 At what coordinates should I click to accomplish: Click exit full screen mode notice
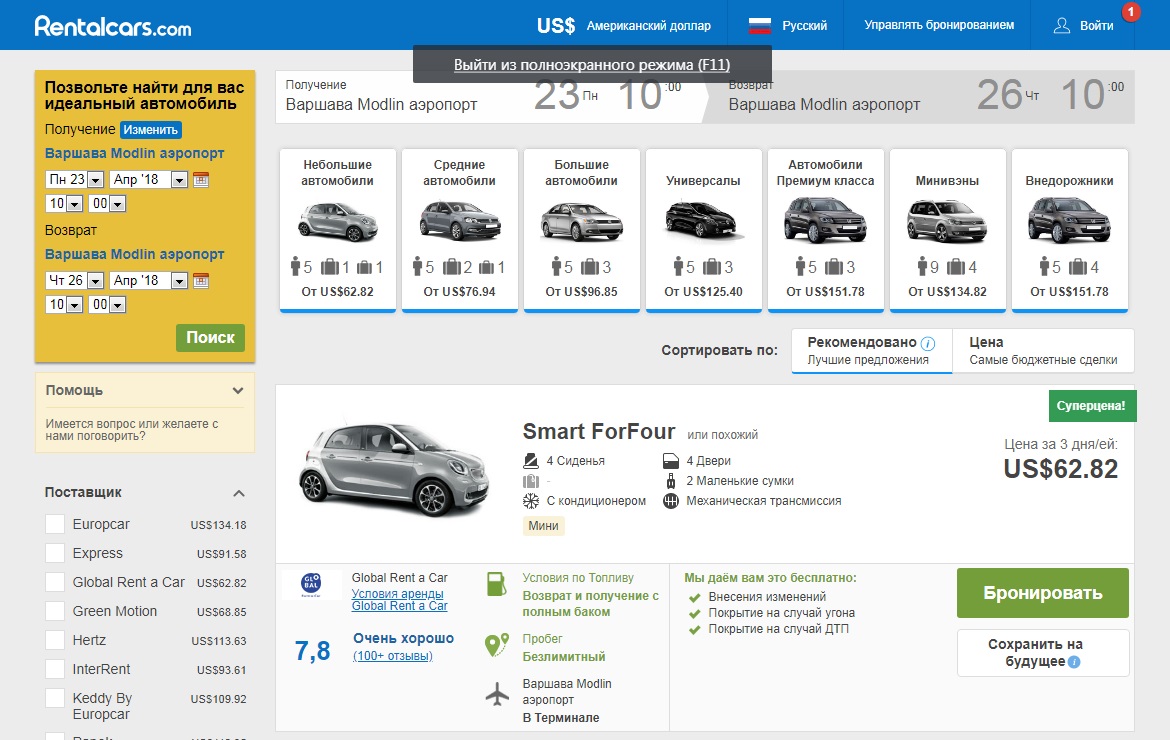pos(592,65)
